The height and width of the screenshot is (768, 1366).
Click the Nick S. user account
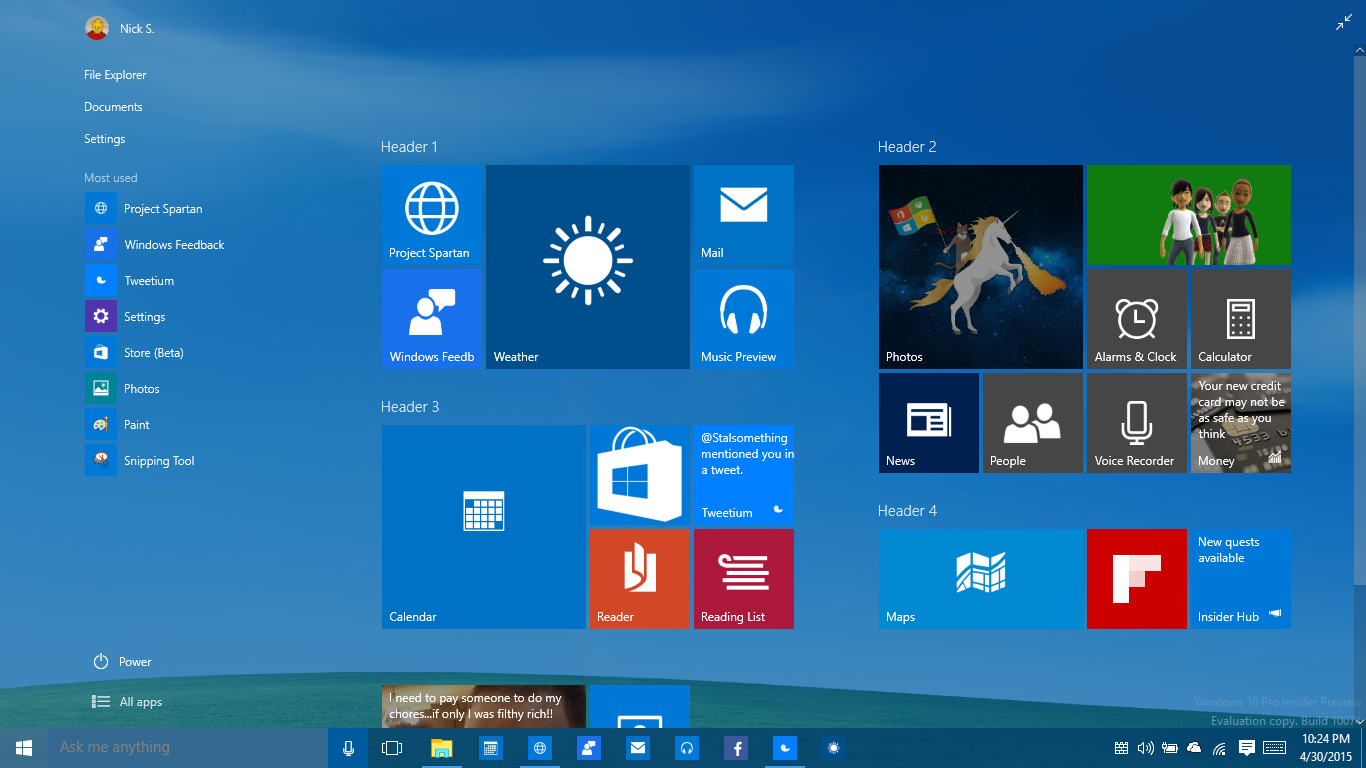click(120, 29)
